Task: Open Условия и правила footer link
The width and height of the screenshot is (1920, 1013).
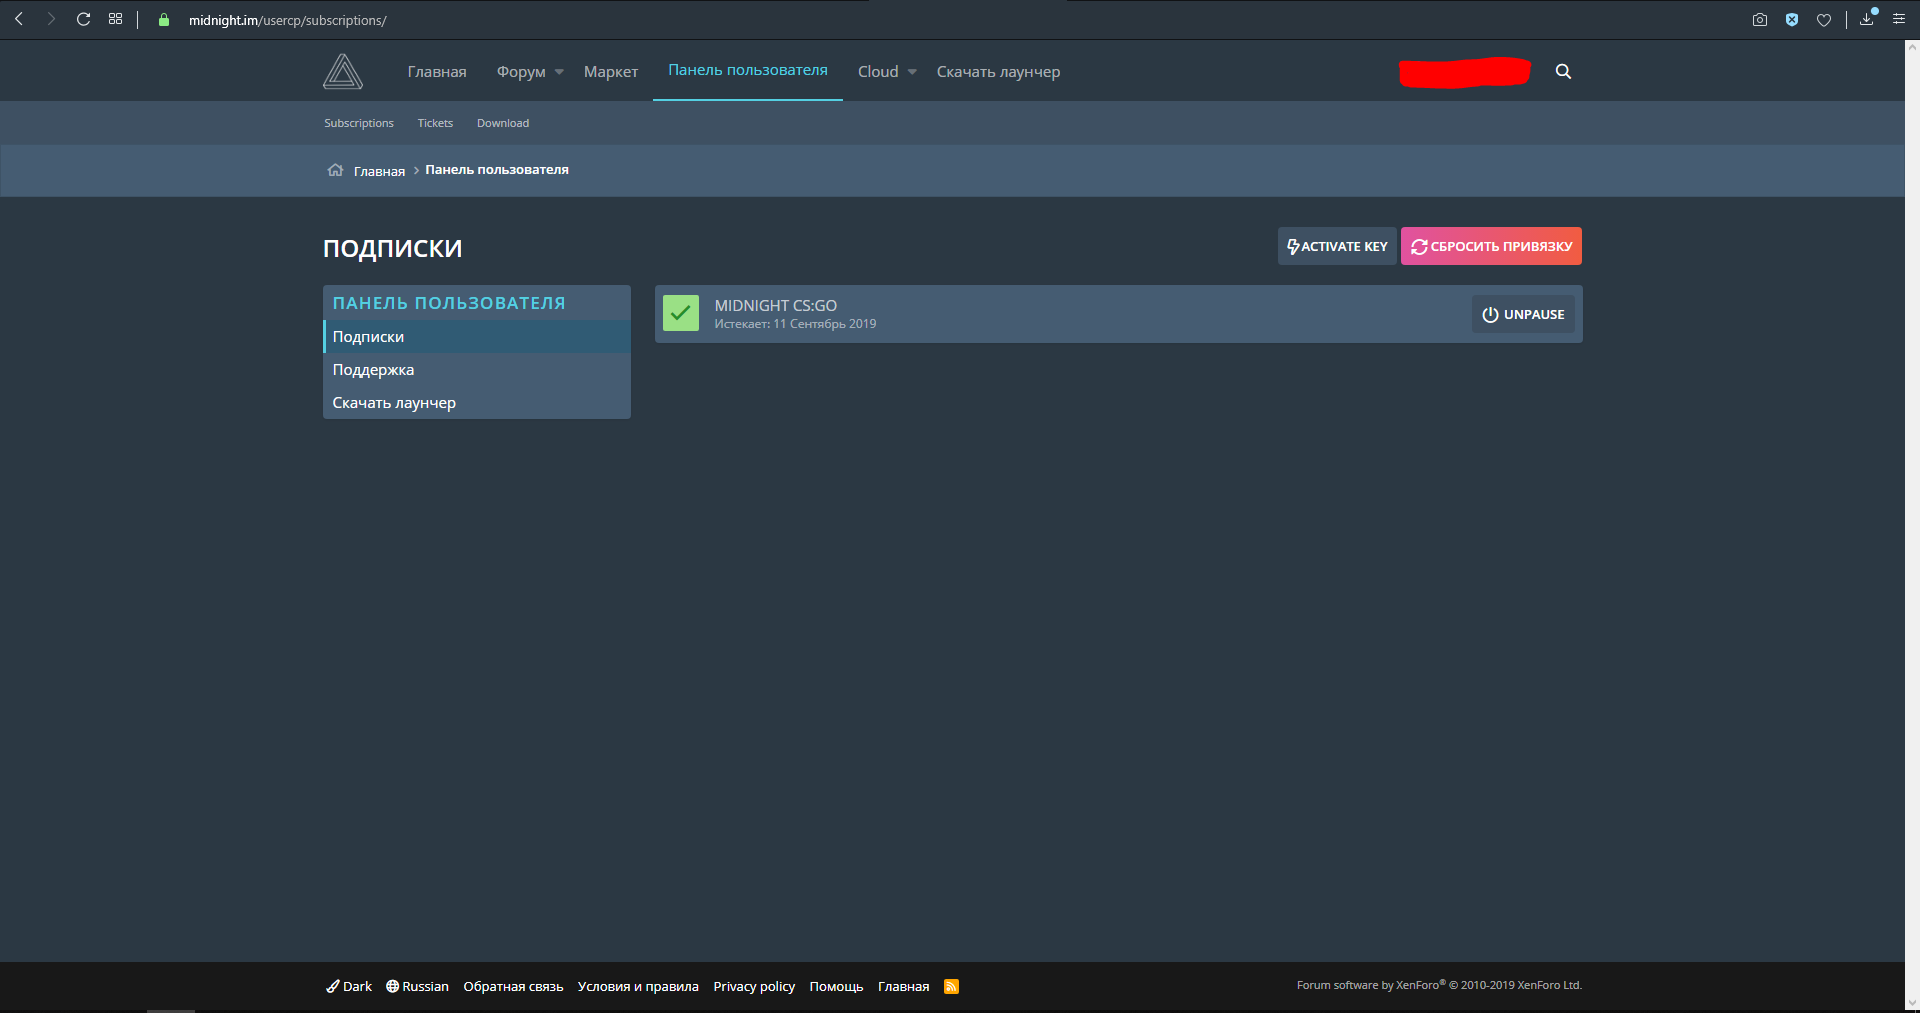Action: point(638,986)
